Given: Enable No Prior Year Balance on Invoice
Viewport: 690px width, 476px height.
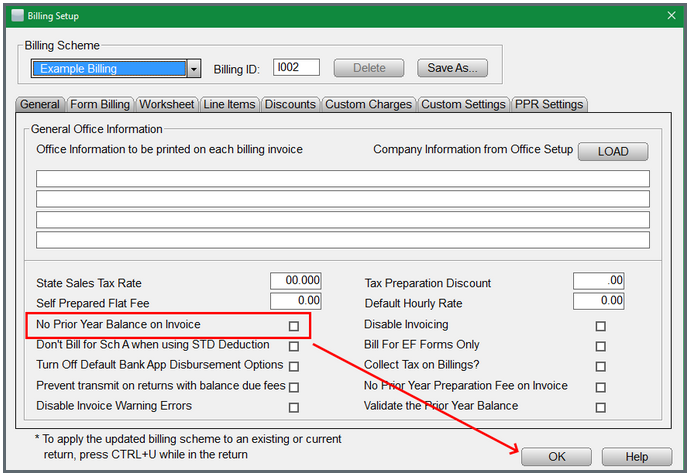Looking at the screenshot, I should pos(294,326).
